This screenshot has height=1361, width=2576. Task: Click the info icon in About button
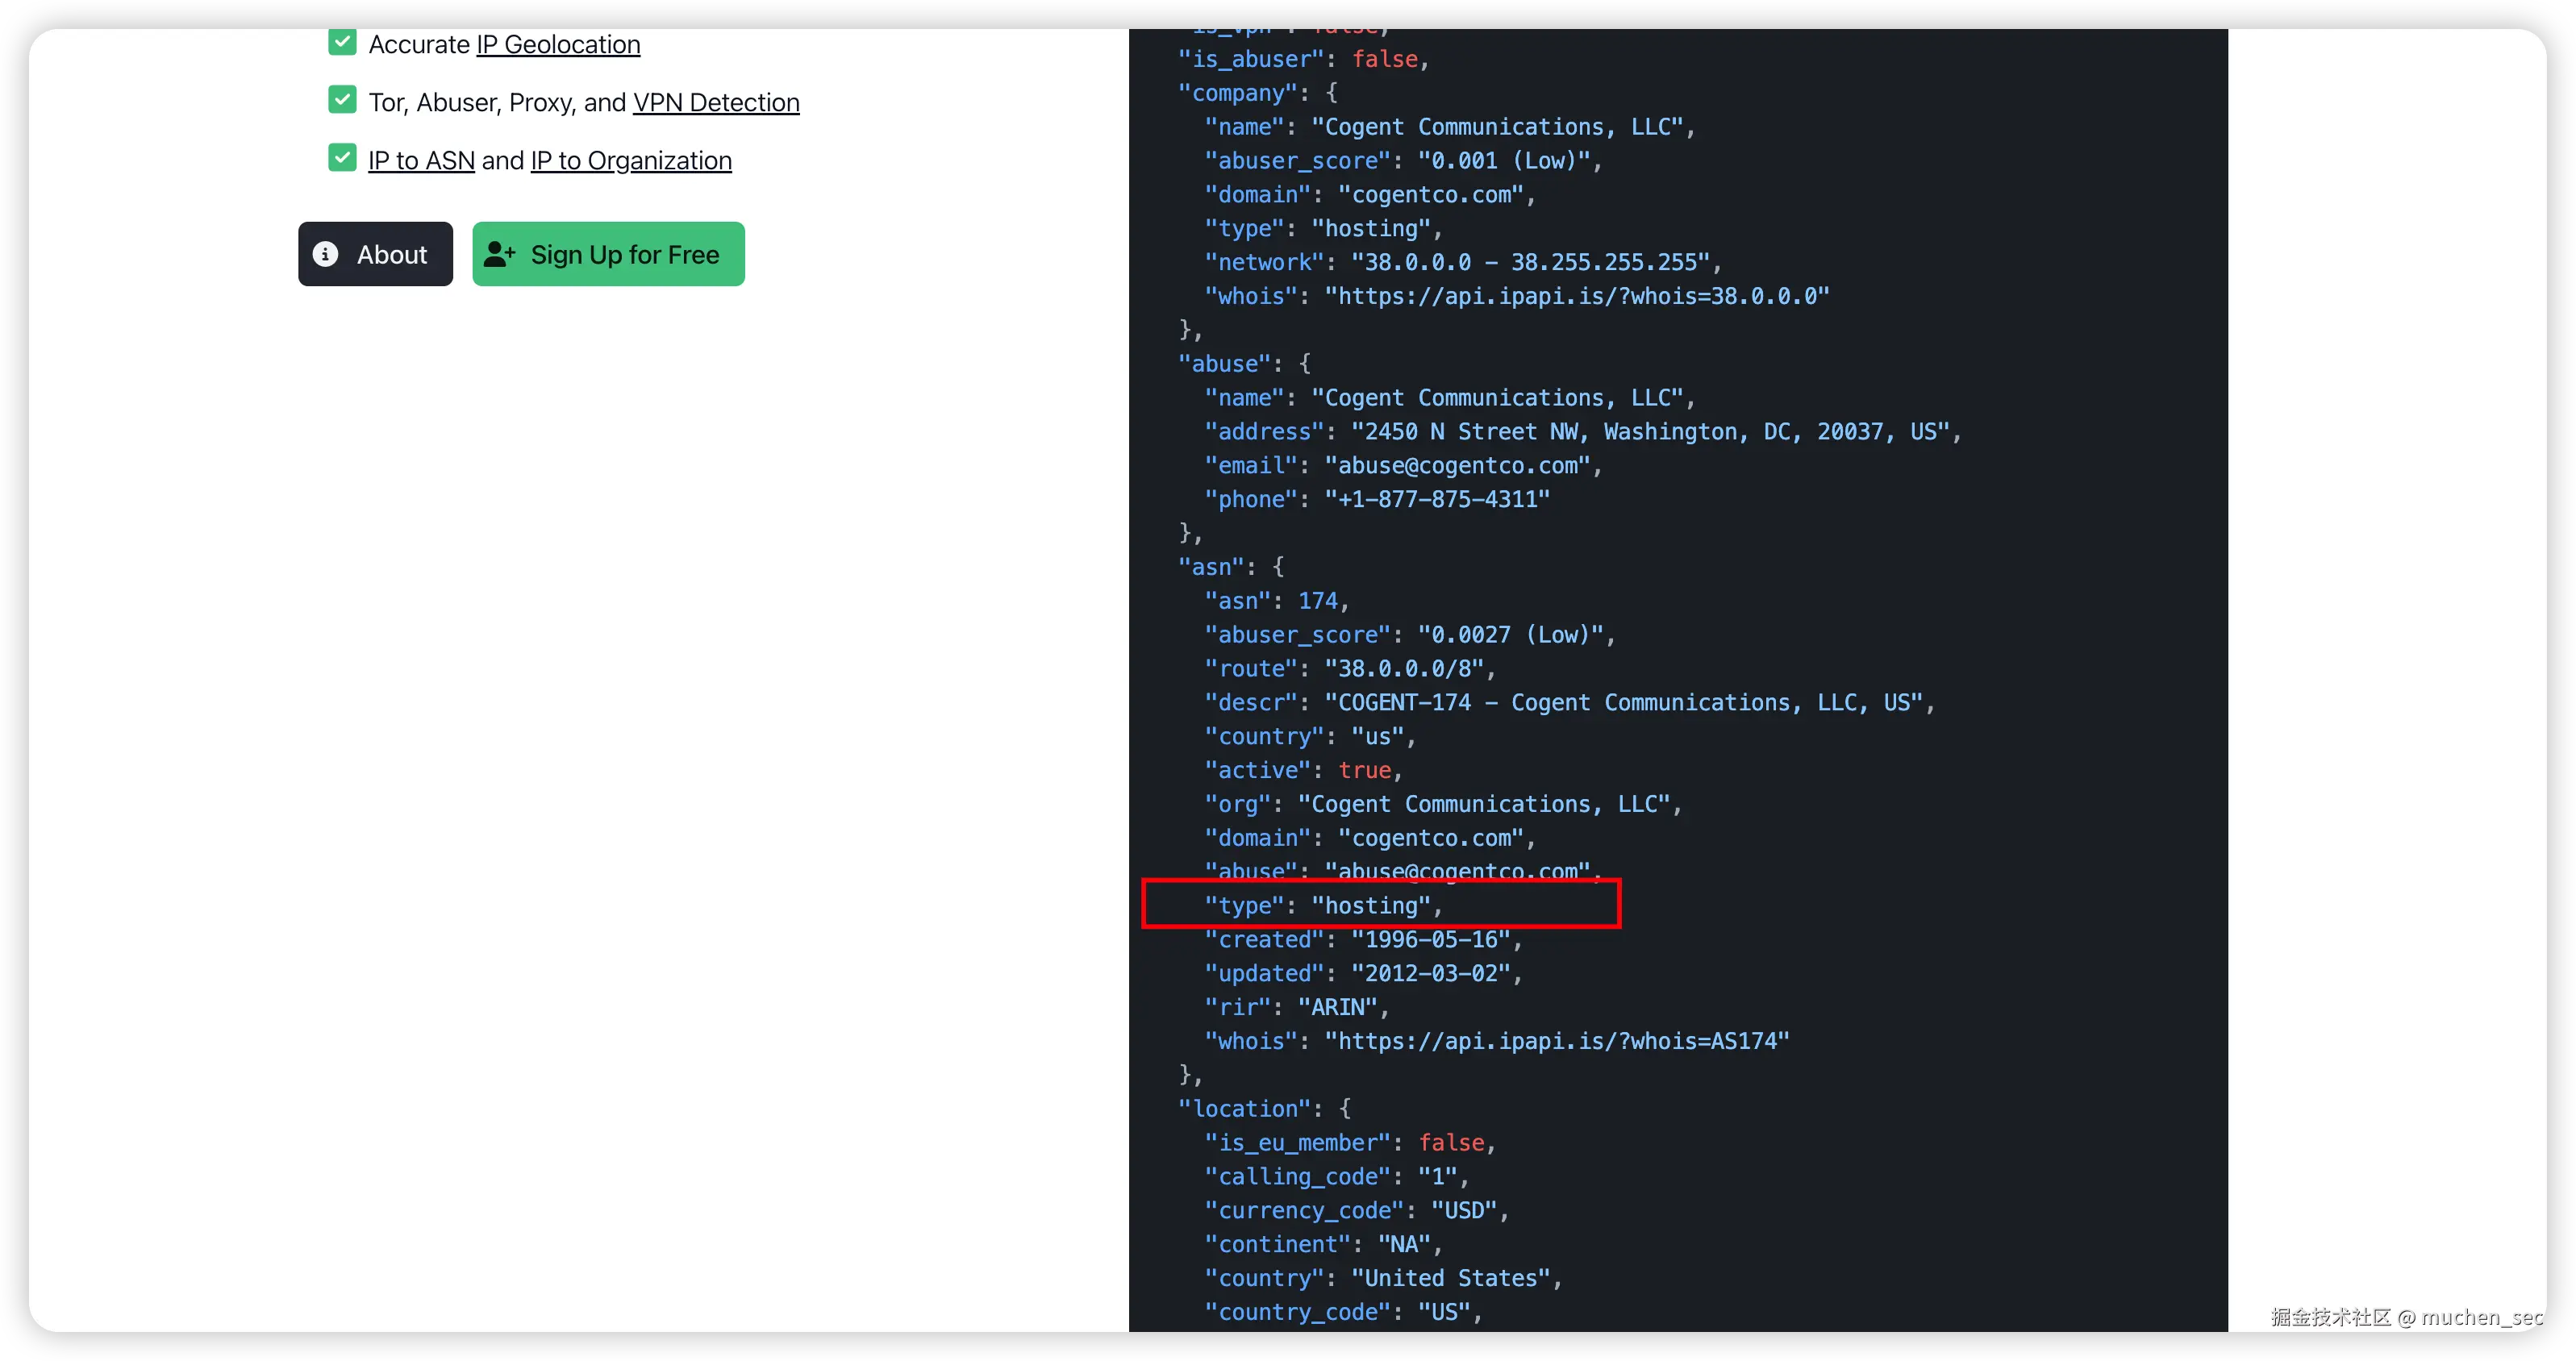325,254
